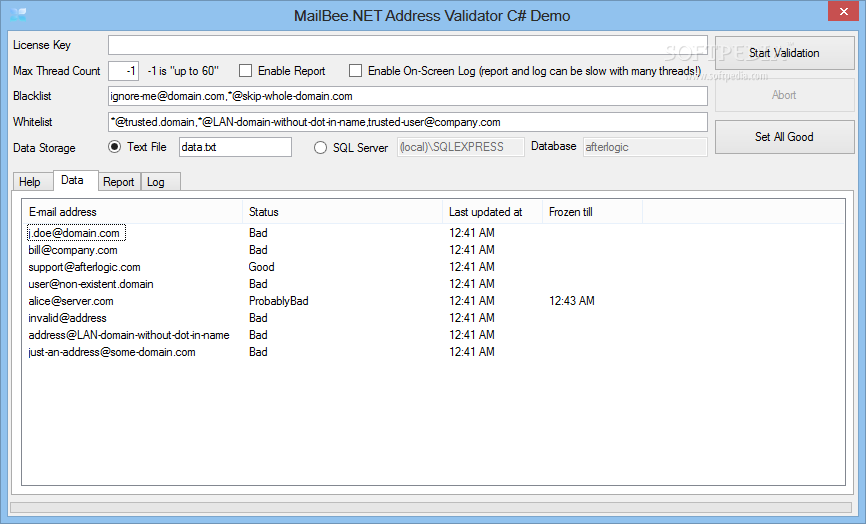866x524 pixels.
Task: Click Start Validation button
Action: tap(784, 53)
